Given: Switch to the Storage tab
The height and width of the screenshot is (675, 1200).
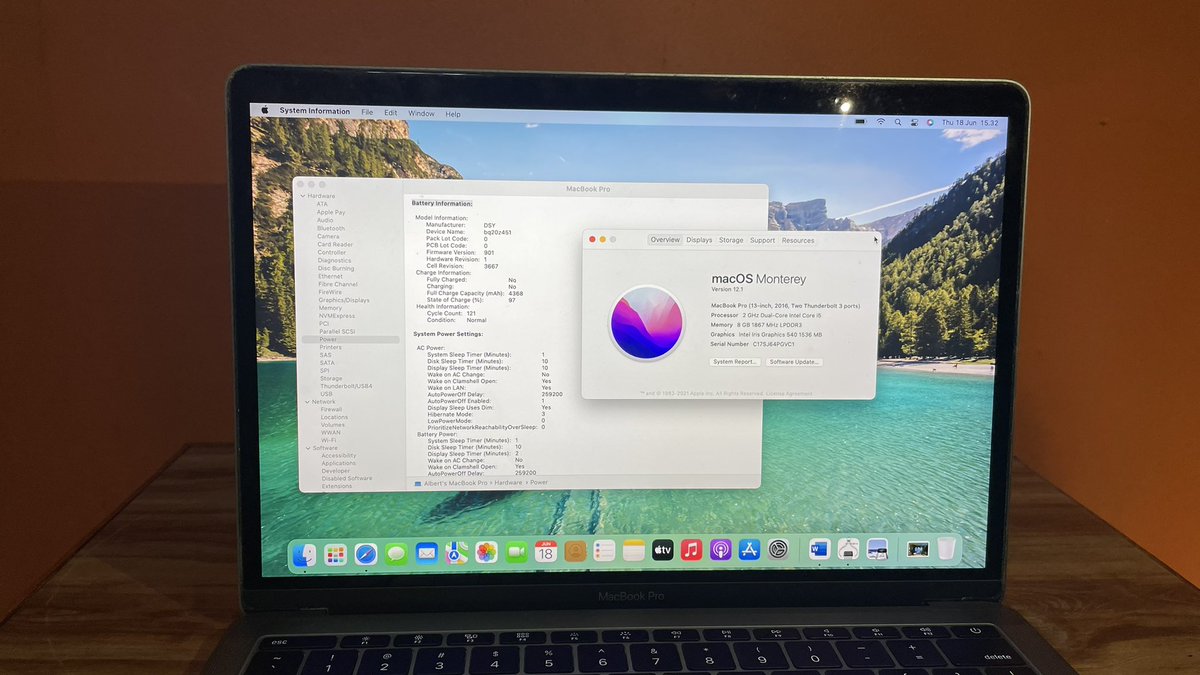Looking at the screenshot, I should point(731,240).
